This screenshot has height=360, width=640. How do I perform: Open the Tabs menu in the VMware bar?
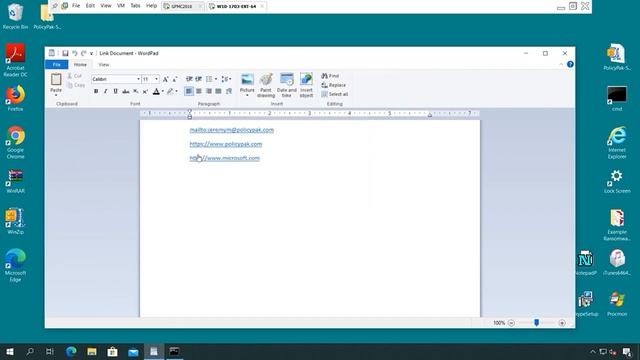(x=135, y=6)
